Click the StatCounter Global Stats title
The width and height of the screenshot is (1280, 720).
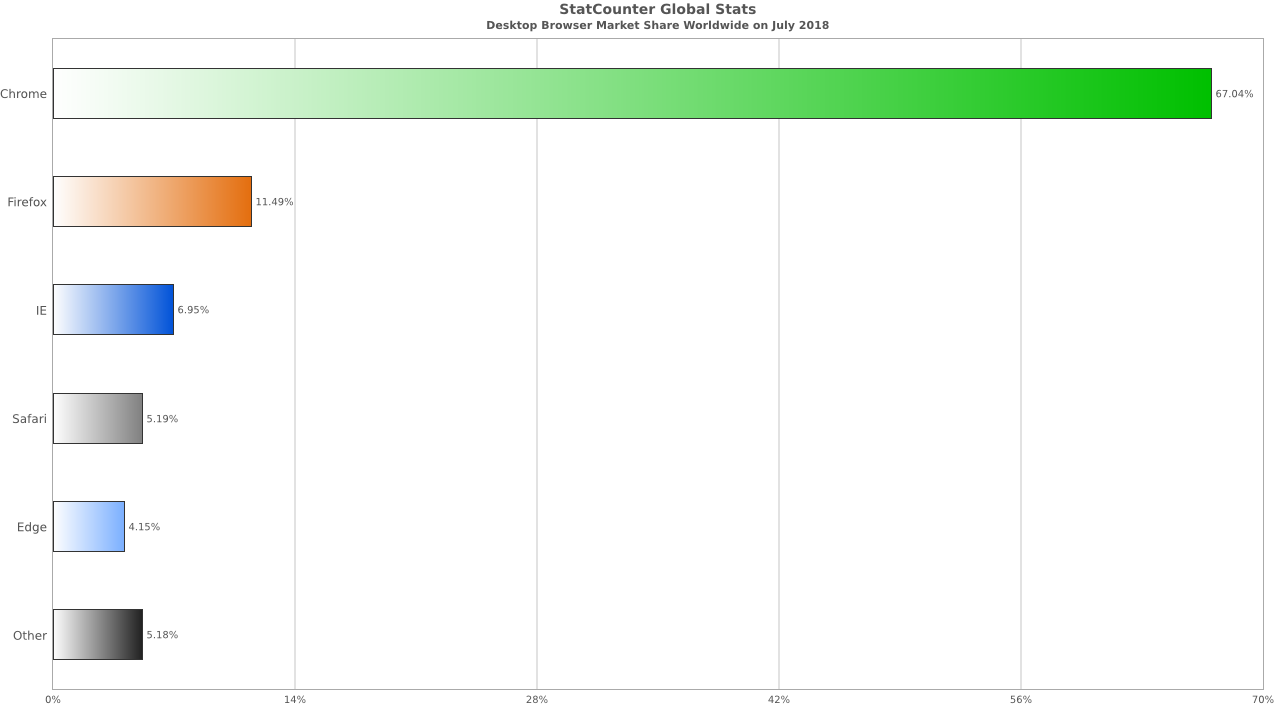point(658,10)
